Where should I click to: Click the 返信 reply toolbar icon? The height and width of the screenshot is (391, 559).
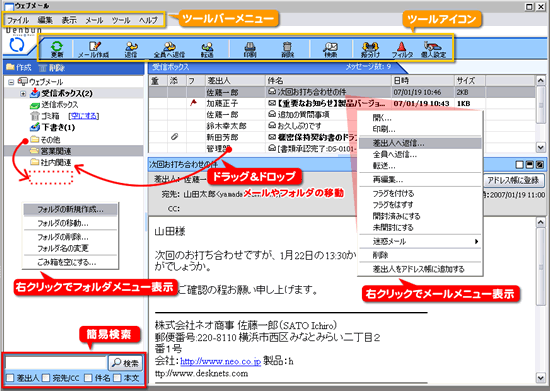131,49
